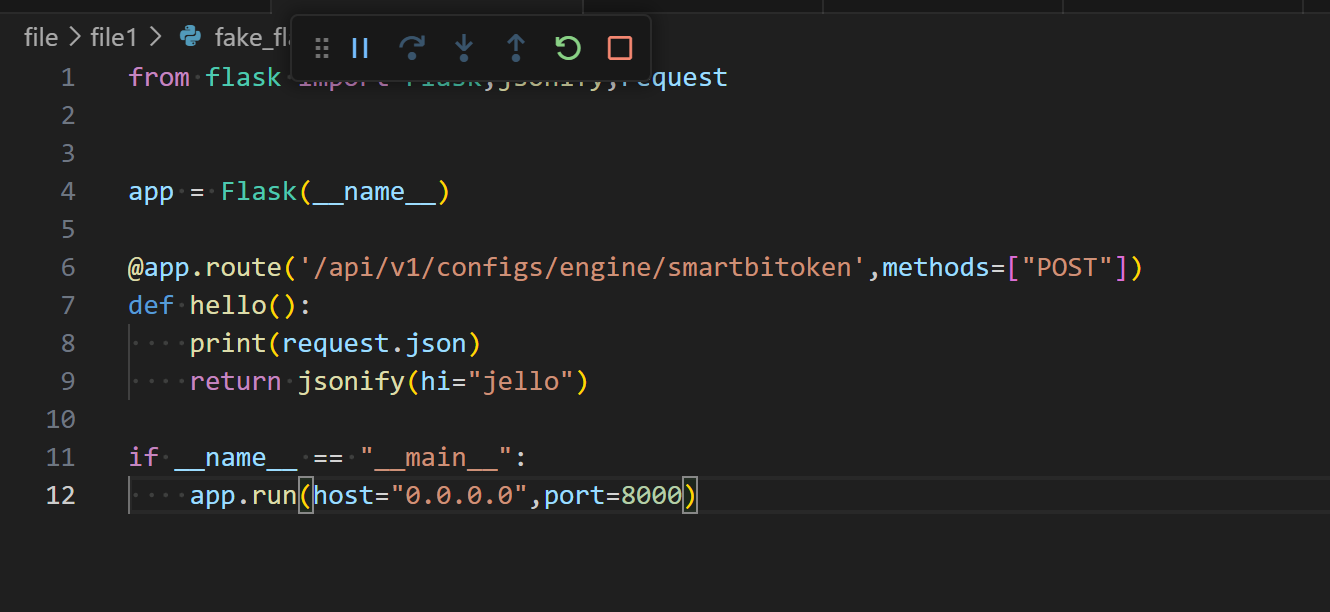The height and width of the screenshot is (612, 1330).
Task: Click the debug toolbar drag handle
Action: coord(322,48)
